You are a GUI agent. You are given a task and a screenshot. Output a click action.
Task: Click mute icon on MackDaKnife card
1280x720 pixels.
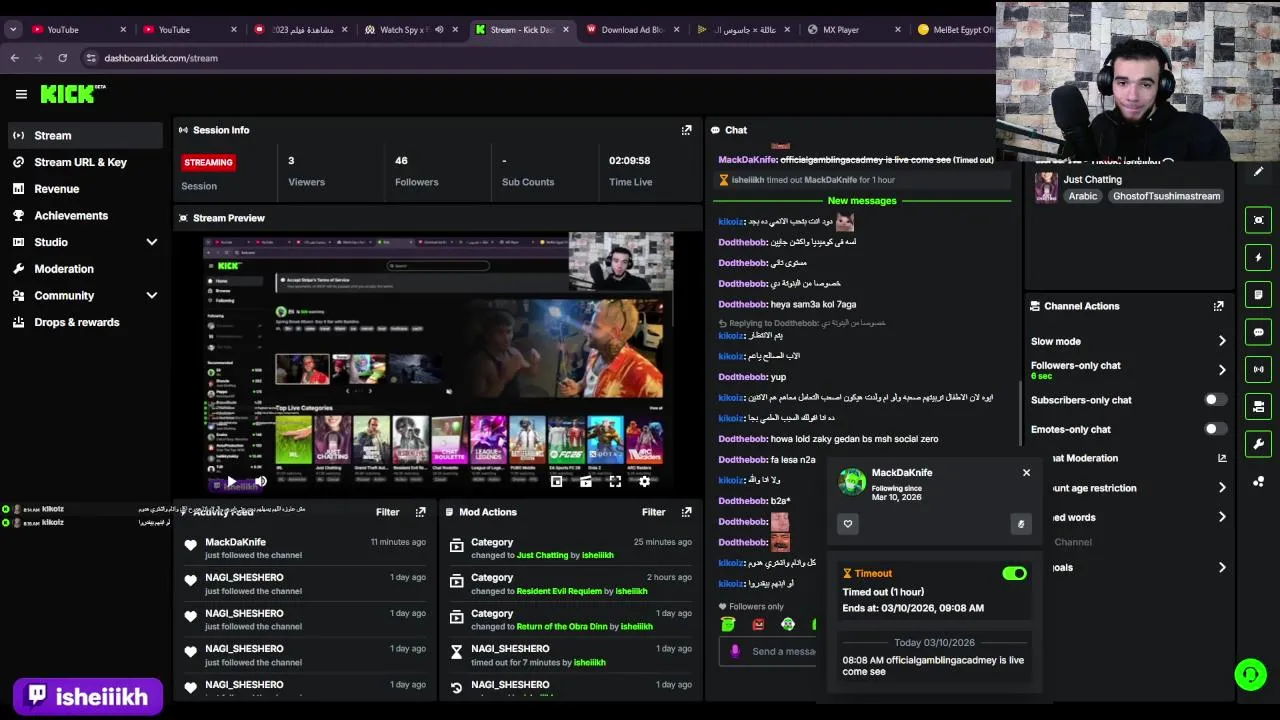(1020, 524)
